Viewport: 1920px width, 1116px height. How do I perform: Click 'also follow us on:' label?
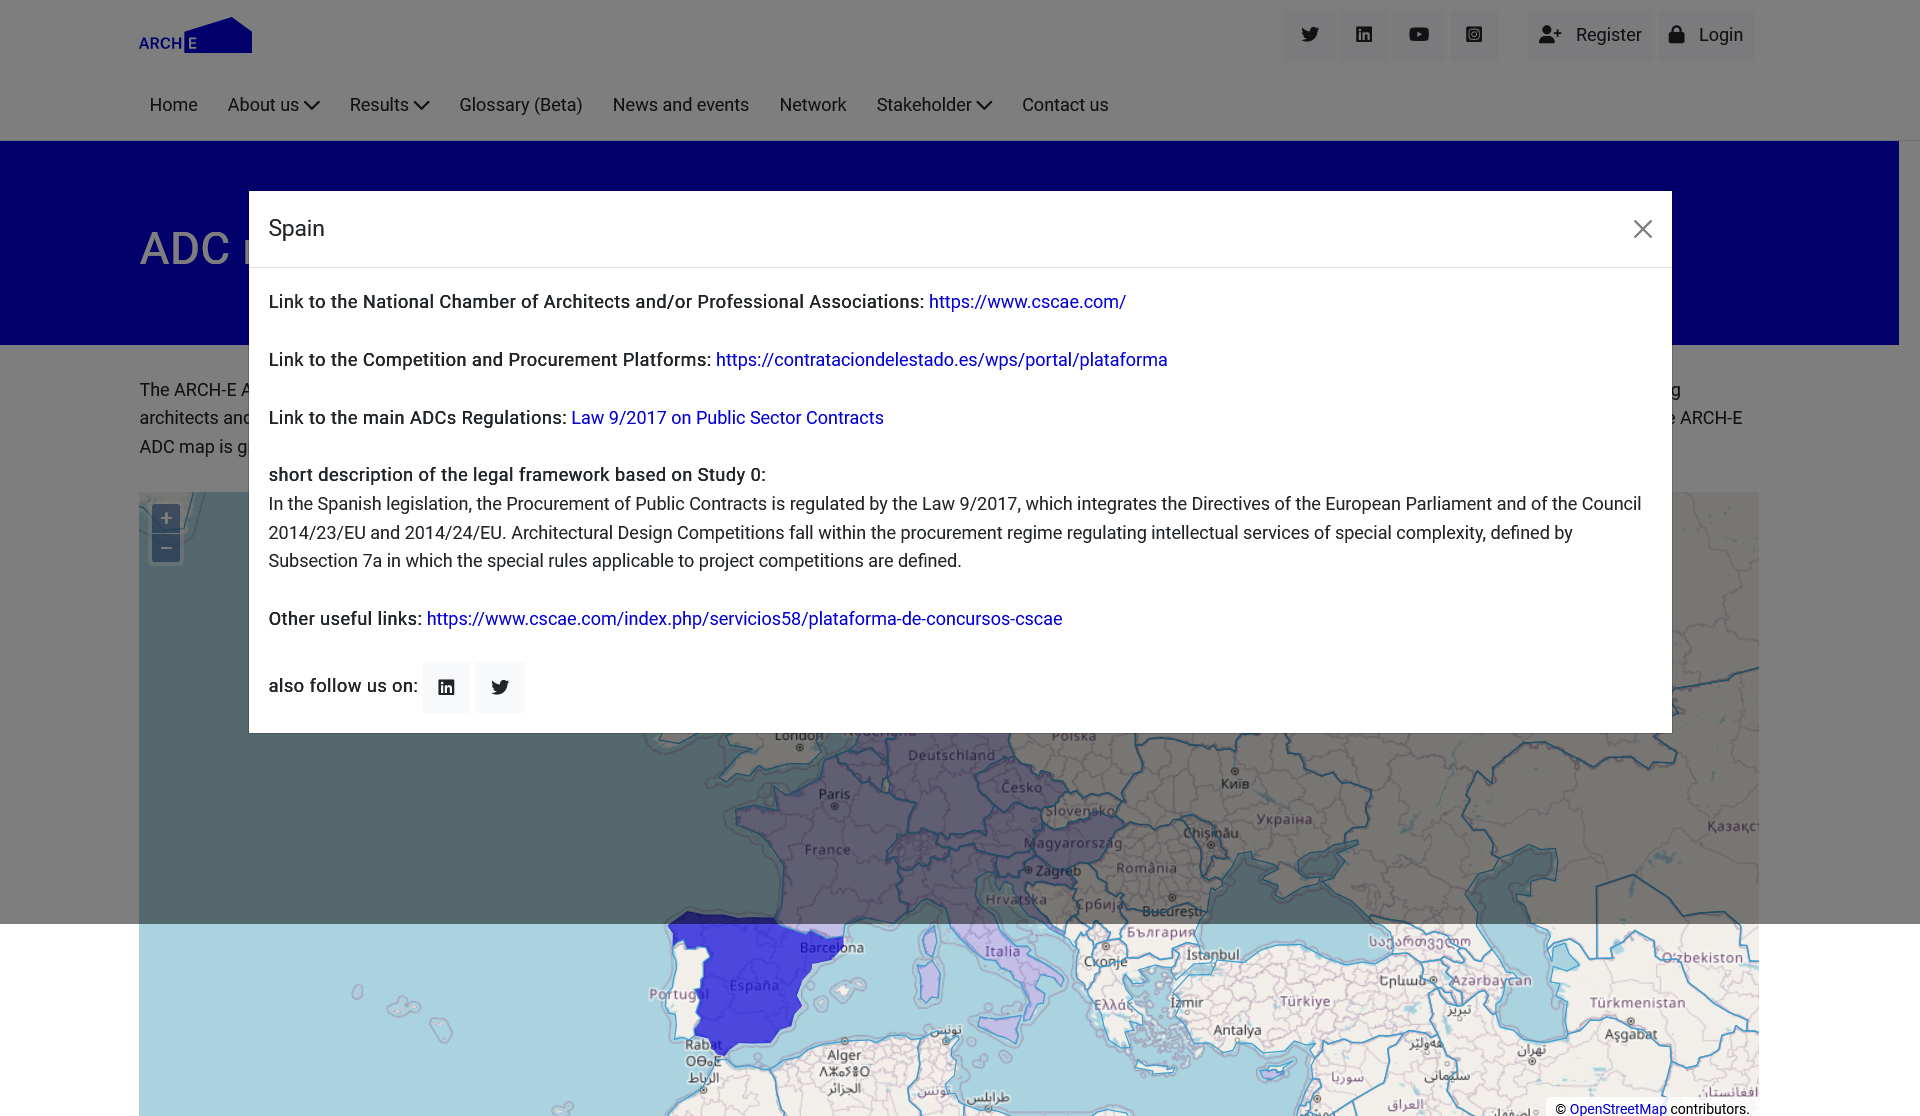pos(343,686)
